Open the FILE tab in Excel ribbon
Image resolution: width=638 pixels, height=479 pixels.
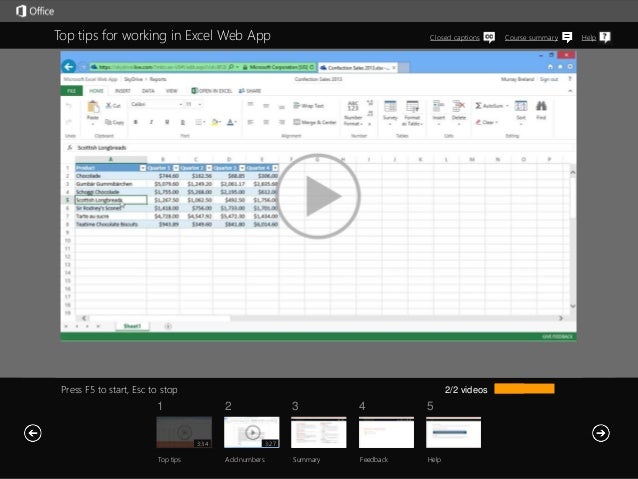(x=72, y=91)
